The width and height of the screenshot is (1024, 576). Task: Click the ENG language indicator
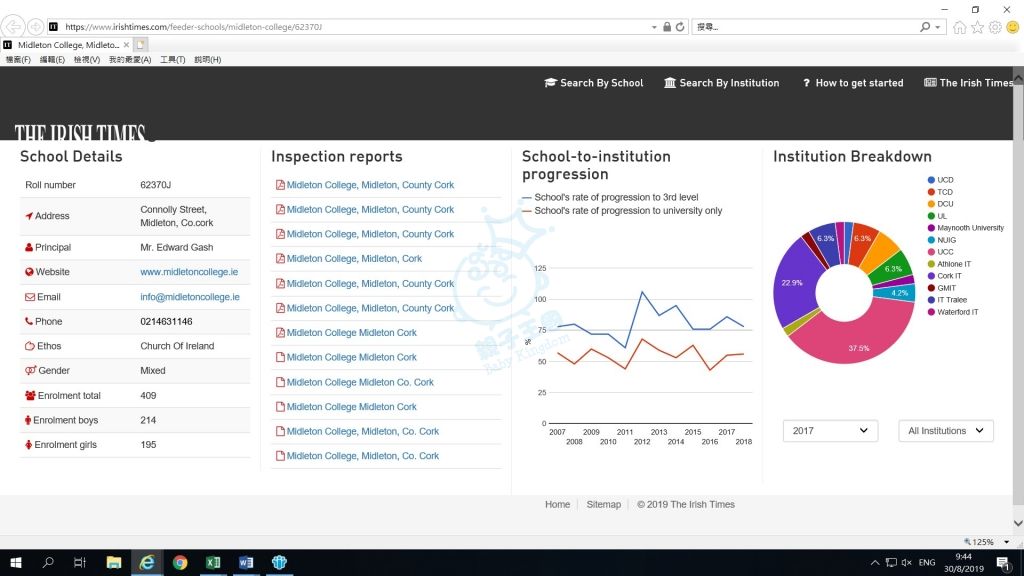point(927,562)
